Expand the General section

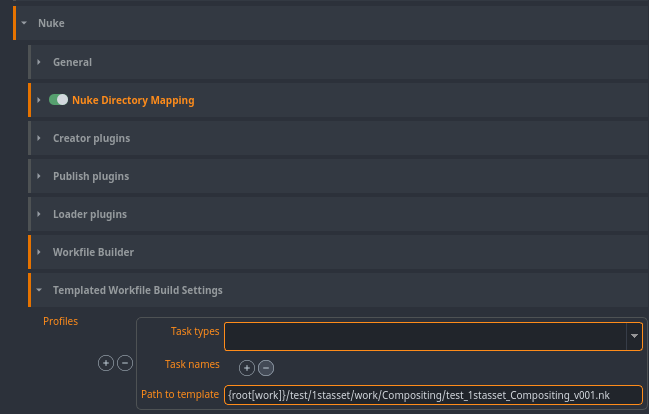point(39,62)
